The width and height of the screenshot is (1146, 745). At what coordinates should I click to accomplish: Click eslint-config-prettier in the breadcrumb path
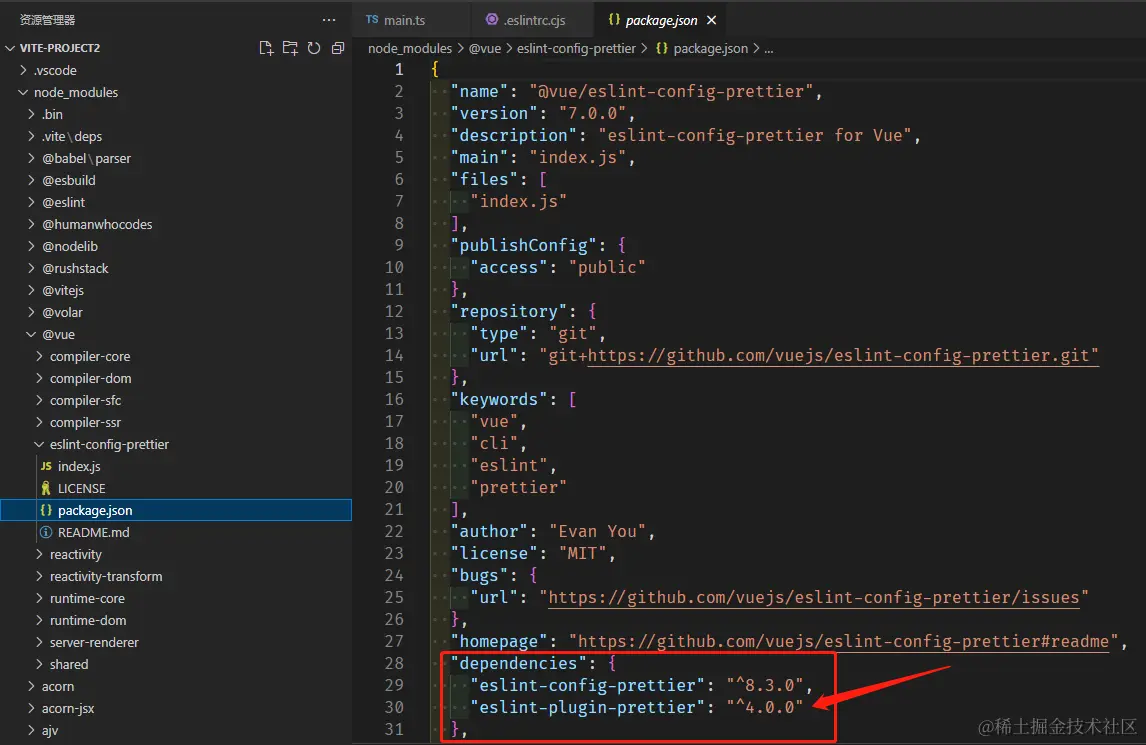[576, 48]
